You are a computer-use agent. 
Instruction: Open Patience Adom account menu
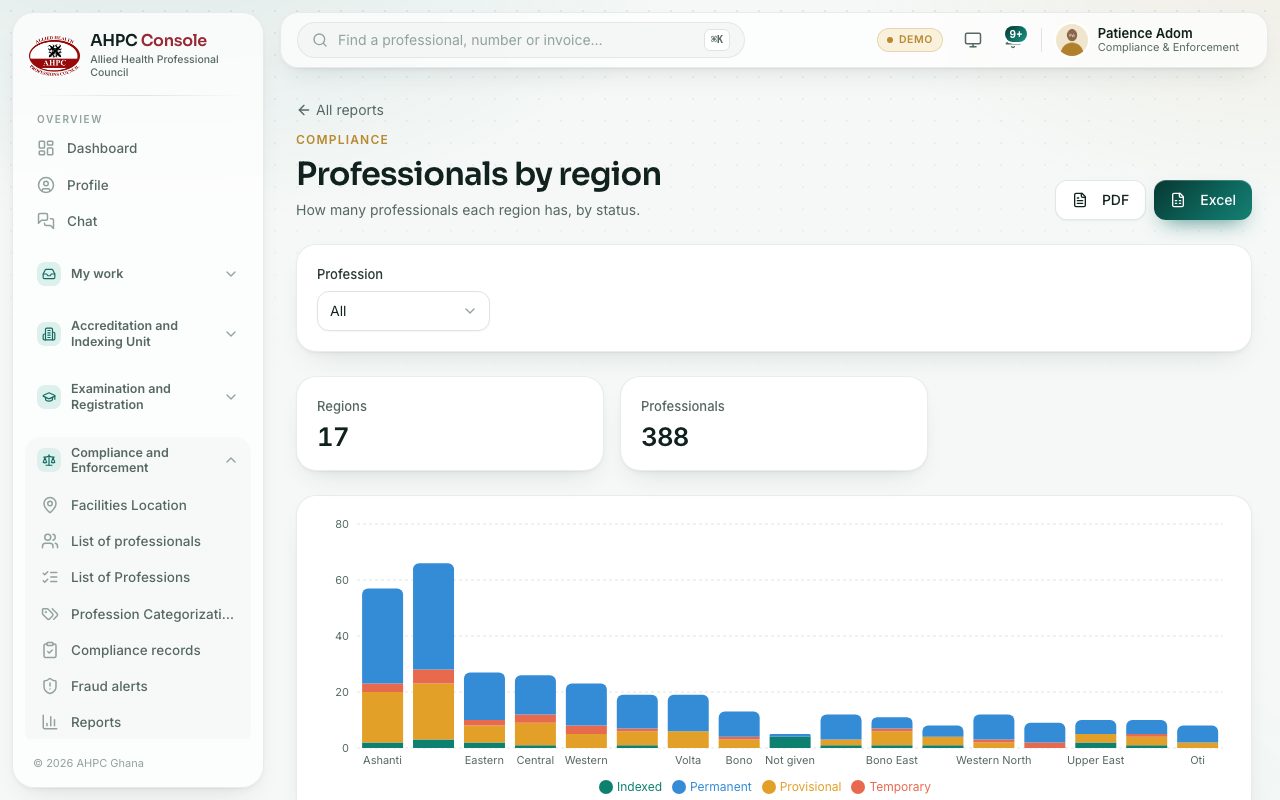click(1149, 40)
